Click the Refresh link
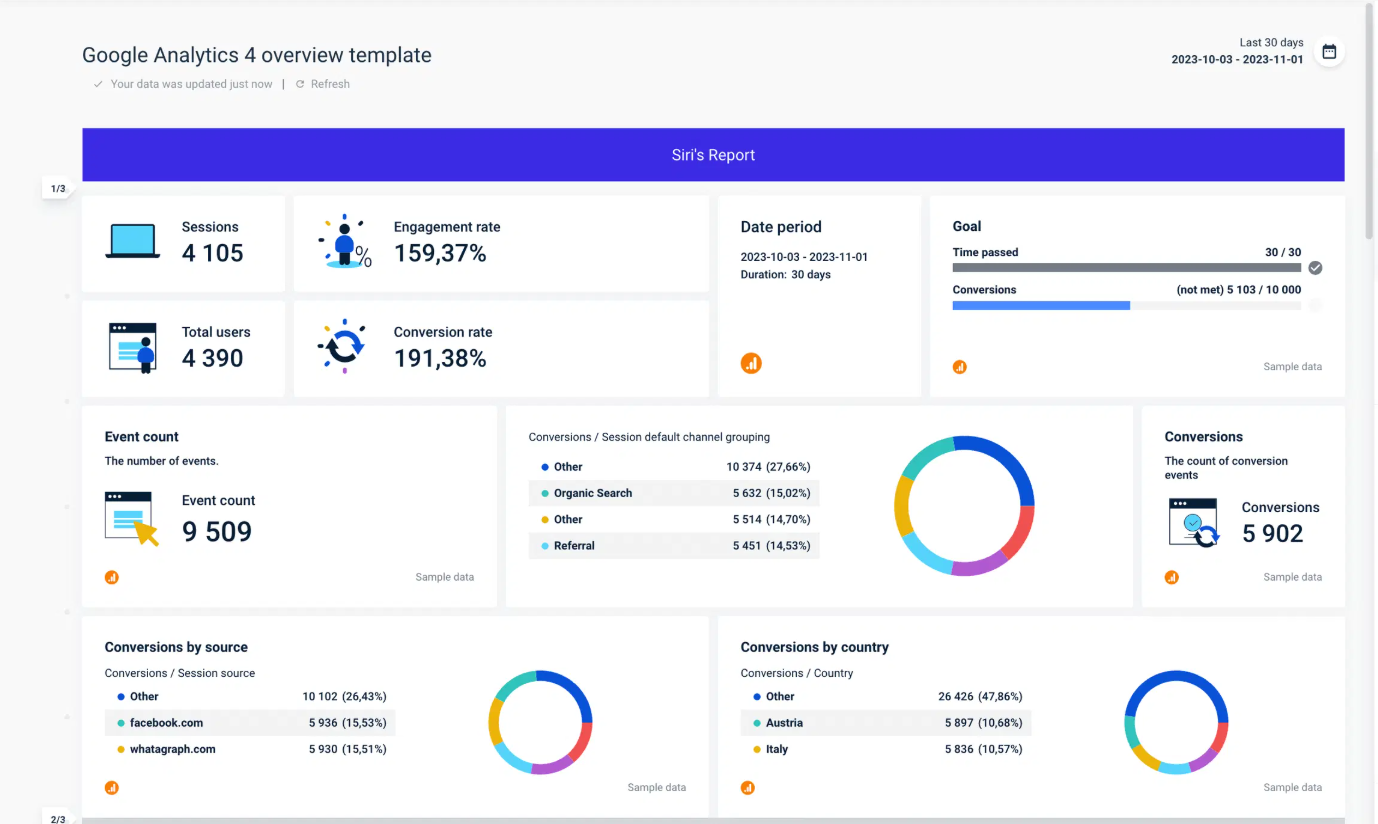The height and width of the screenshot is (824, 1378). (x=330, y=84)
